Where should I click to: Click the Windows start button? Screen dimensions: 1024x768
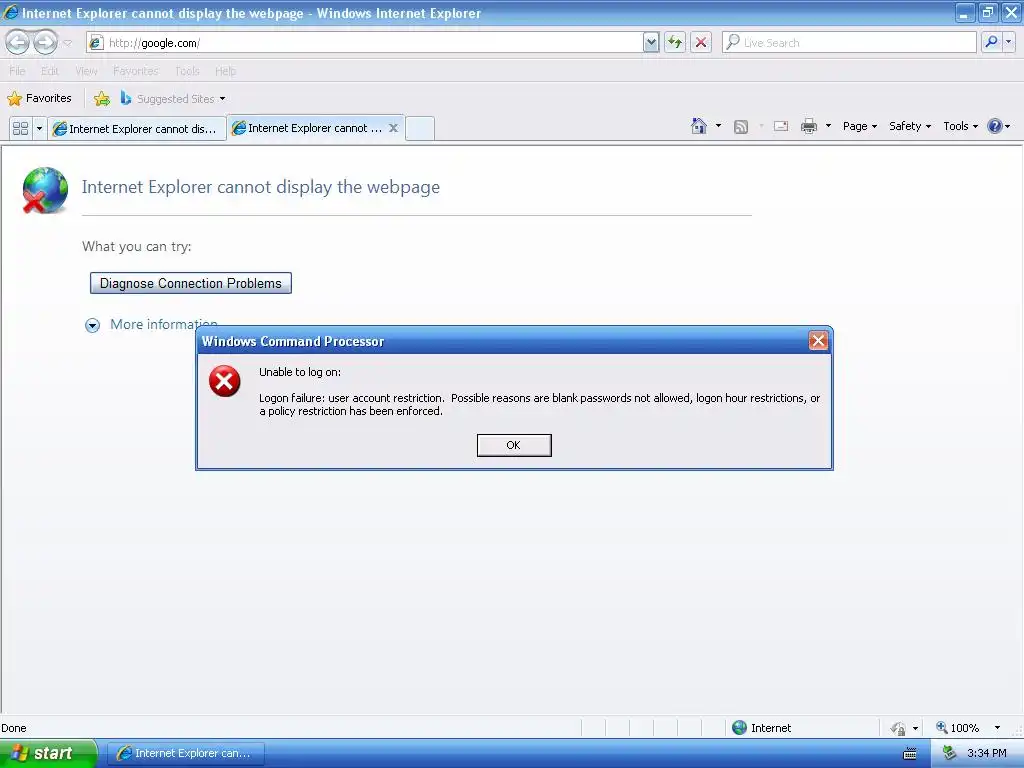pos(48,753)
